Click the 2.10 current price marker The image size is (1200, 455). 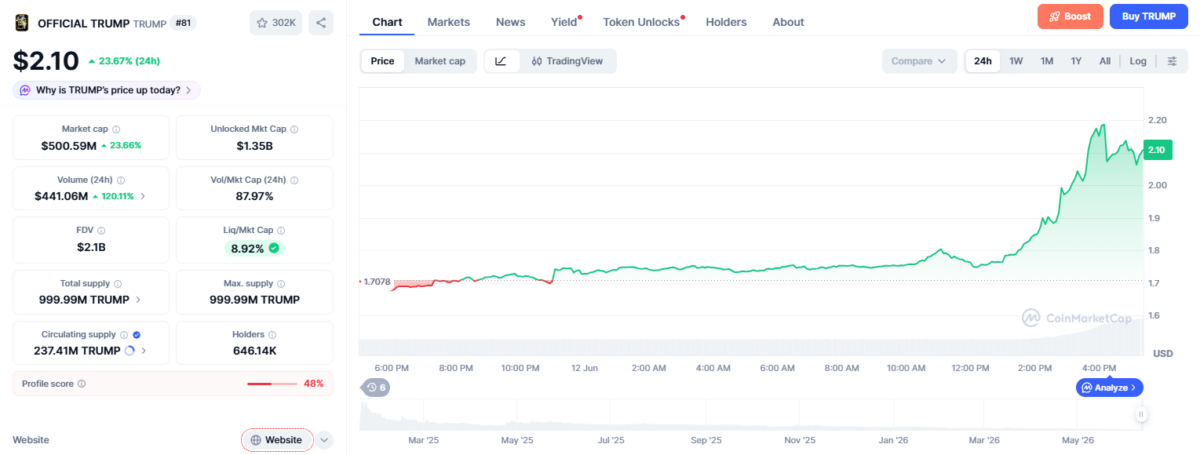coord(1156,150)
